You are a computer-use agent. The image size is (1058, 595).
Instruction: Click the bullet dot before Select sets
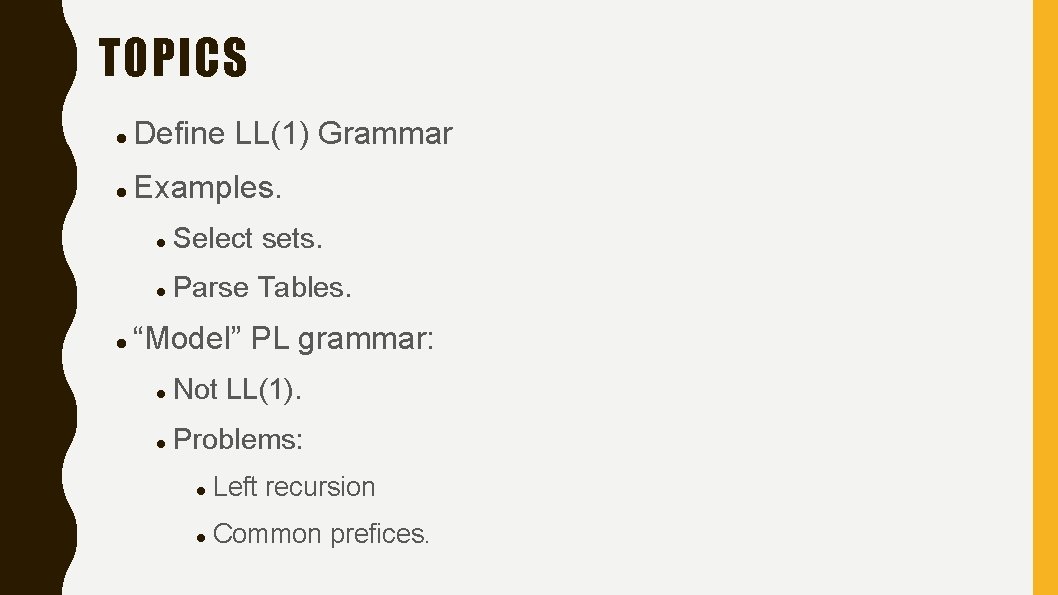point(161,243)
